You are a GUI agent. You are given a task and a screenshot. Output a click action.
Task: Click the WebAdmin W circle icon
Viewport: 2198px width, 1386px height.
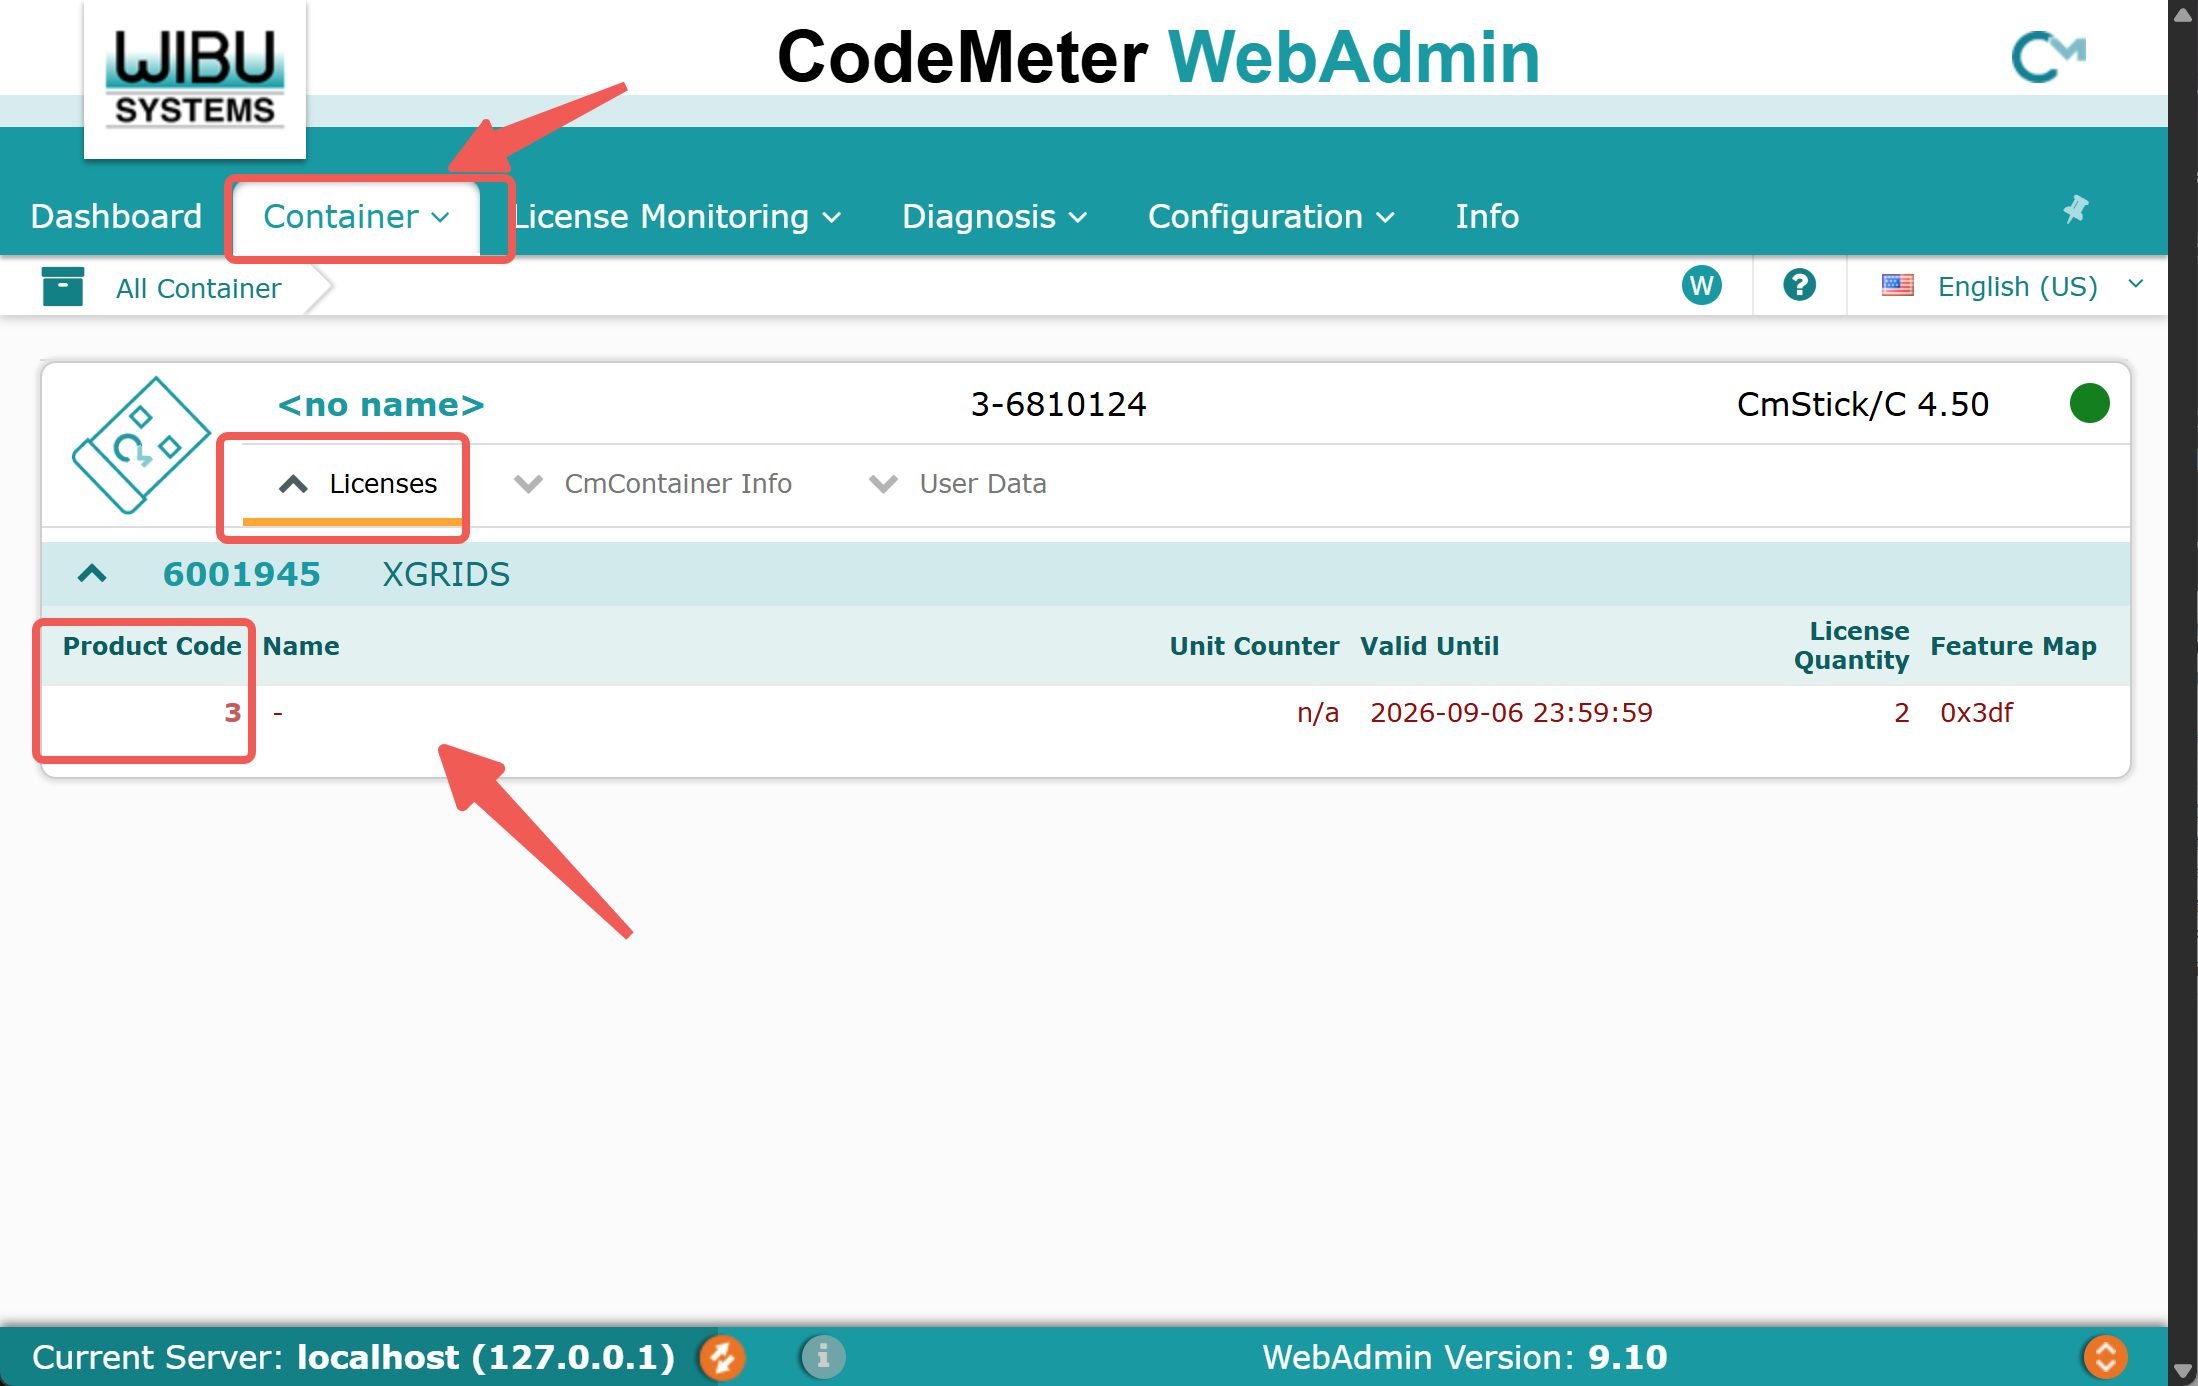point(1701,286)
